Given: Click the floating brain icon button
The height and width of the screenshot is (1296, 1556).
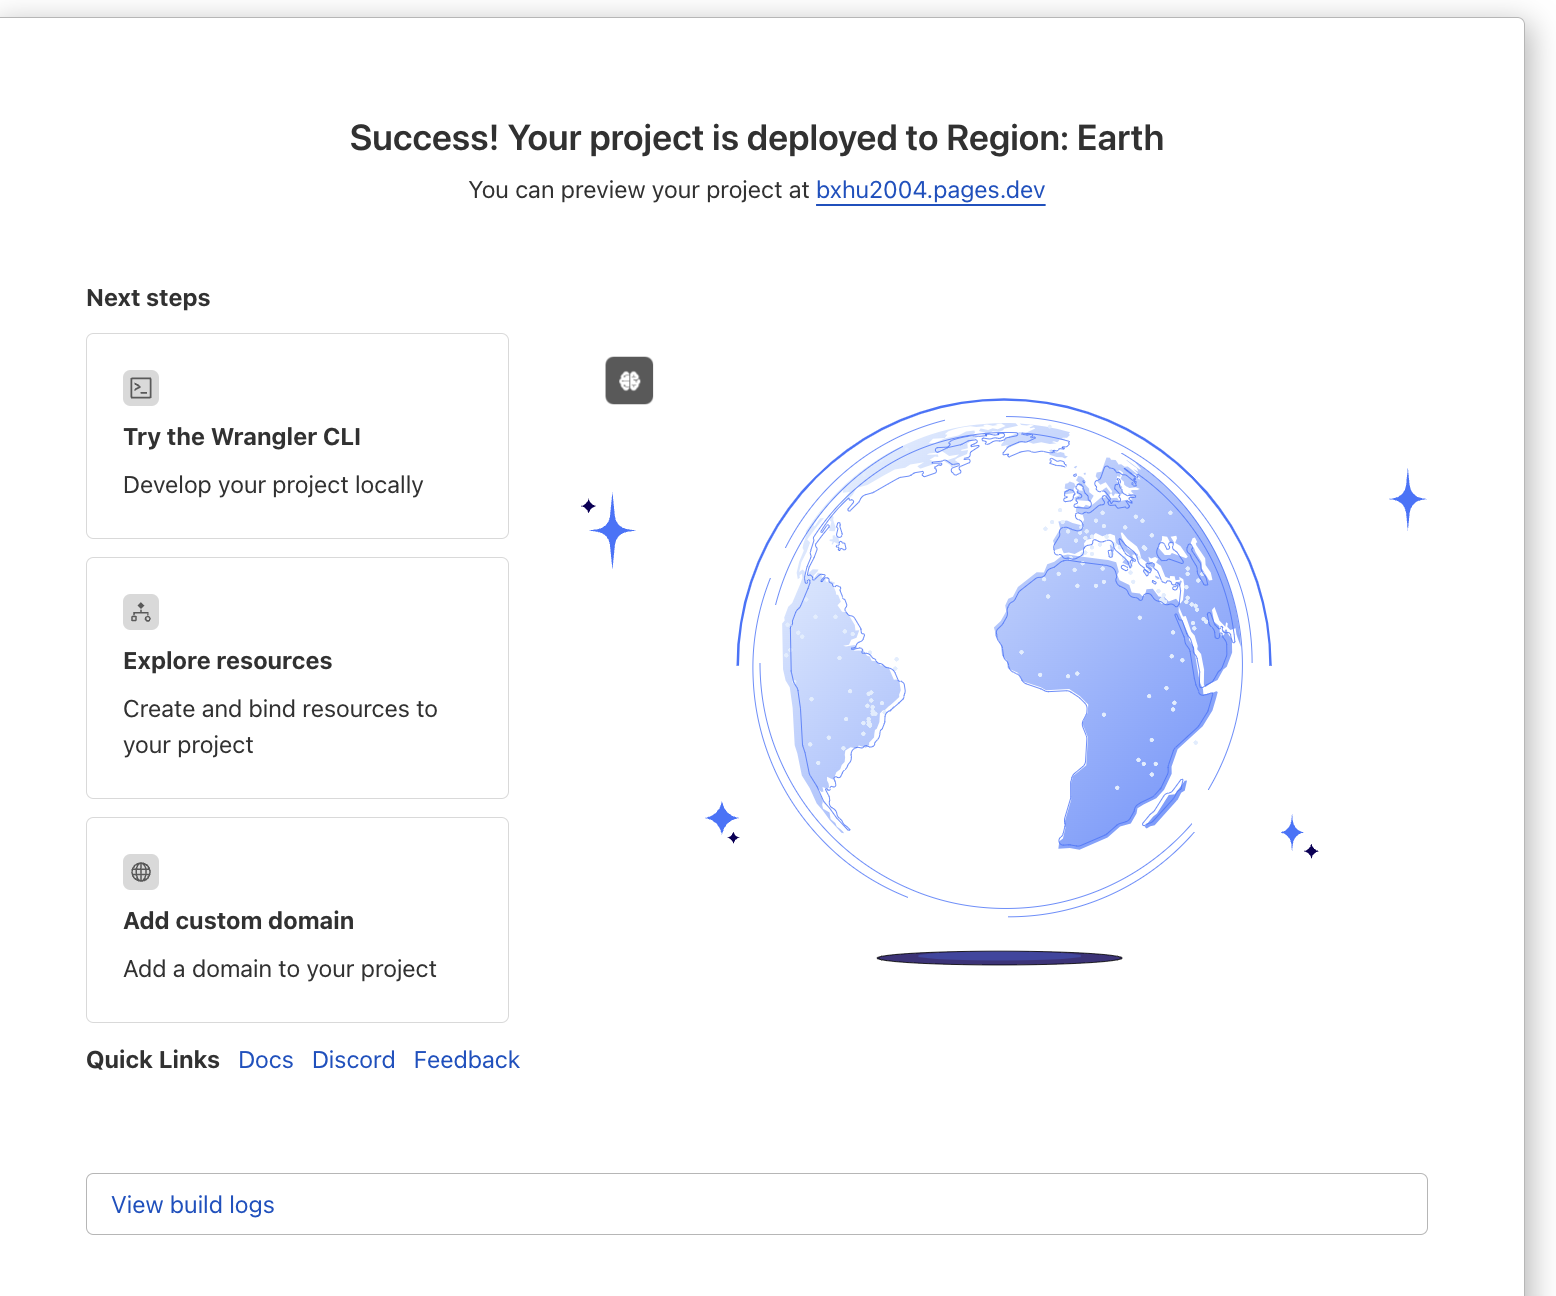Looking at the screenshot, I should (629, 381).
